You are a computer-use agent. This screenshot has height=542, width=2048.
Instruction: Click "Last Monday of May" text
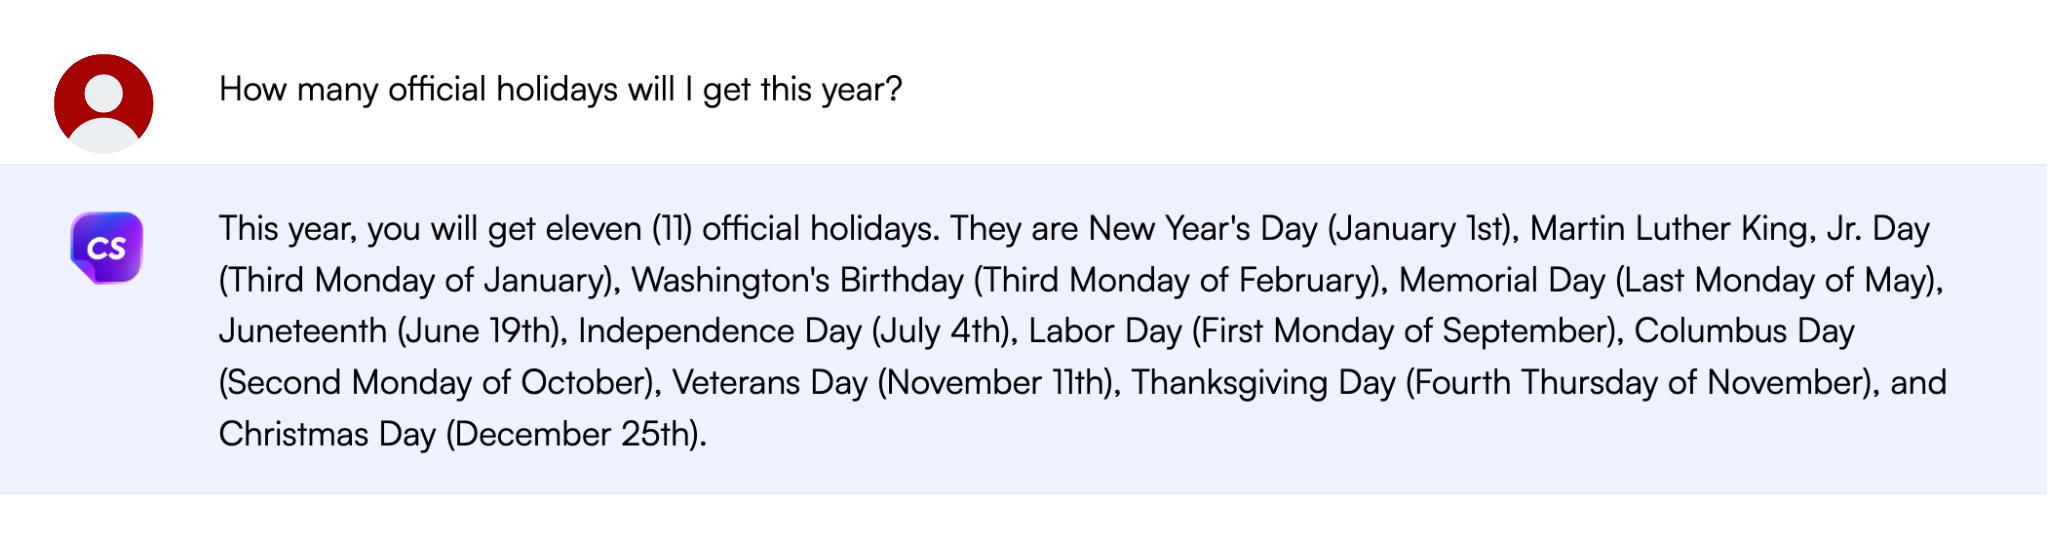tap(1776, 281)
